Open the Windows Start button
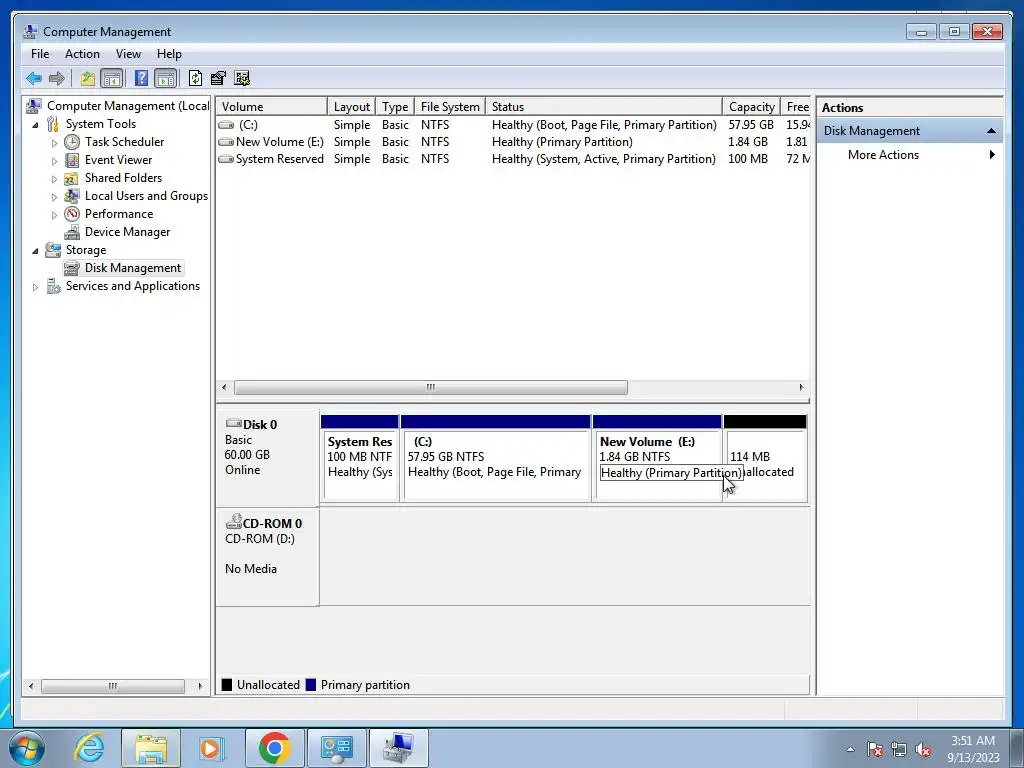 [27, 748]
